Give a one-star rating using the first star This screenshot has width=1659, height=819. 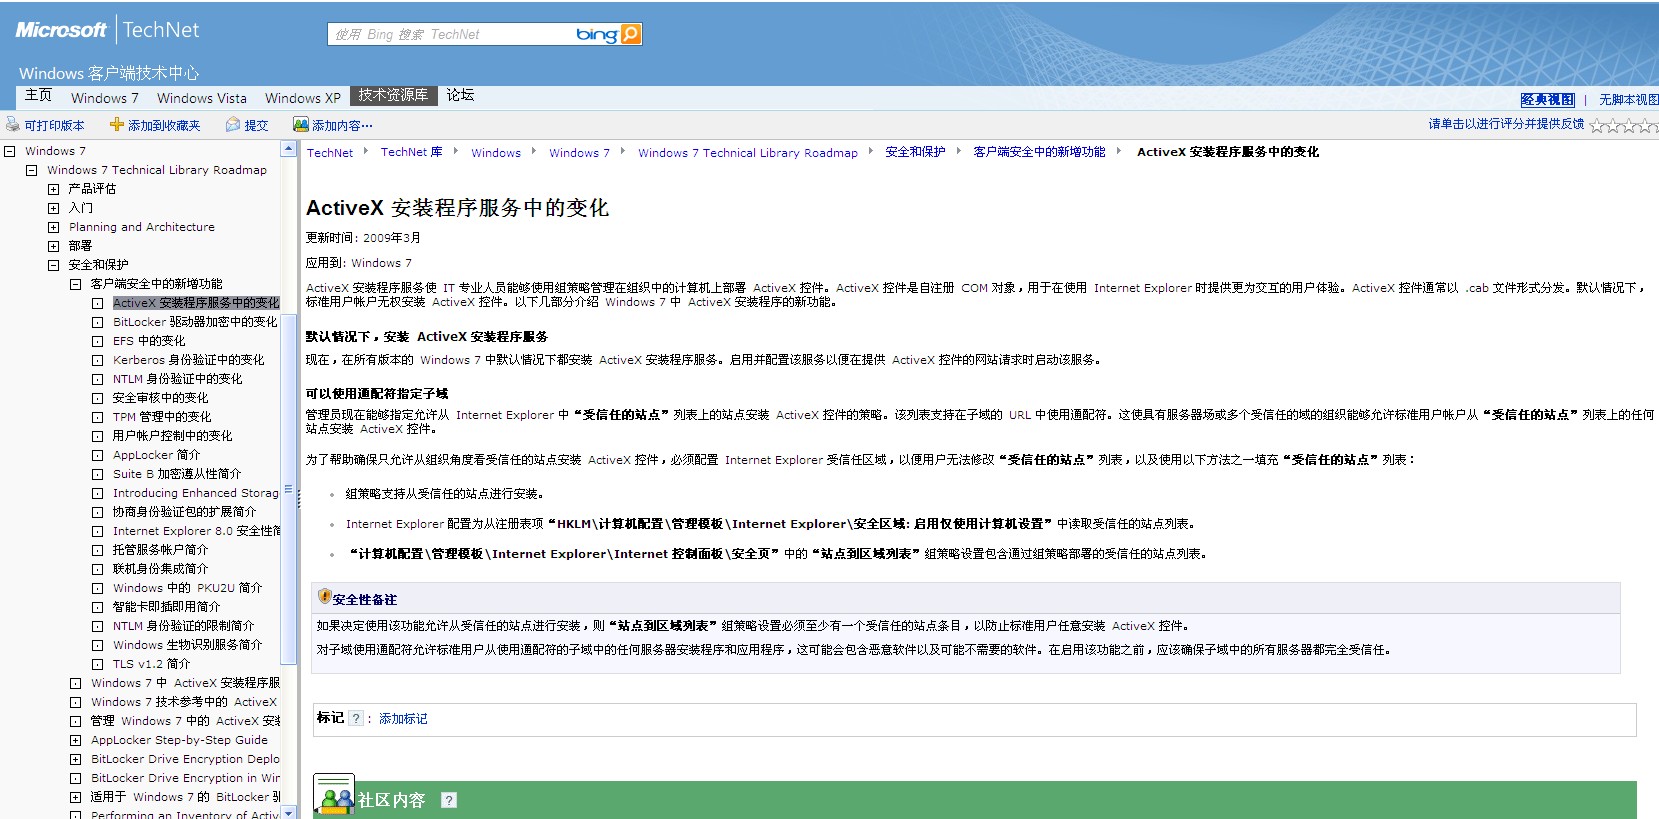pyautogui.click(x=1597, y=125)
